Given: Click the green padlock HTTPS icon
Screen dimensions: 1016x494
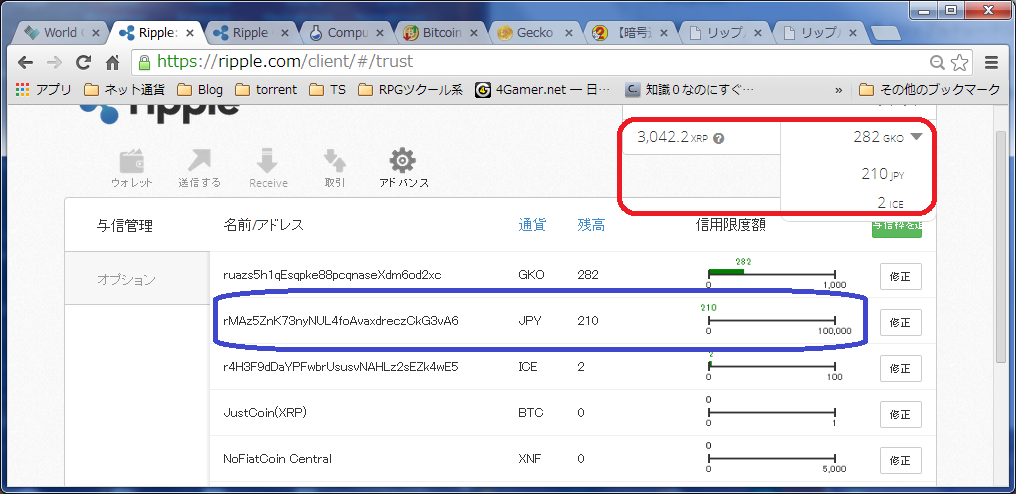Looking at the screenshot, I should point(144,62).
